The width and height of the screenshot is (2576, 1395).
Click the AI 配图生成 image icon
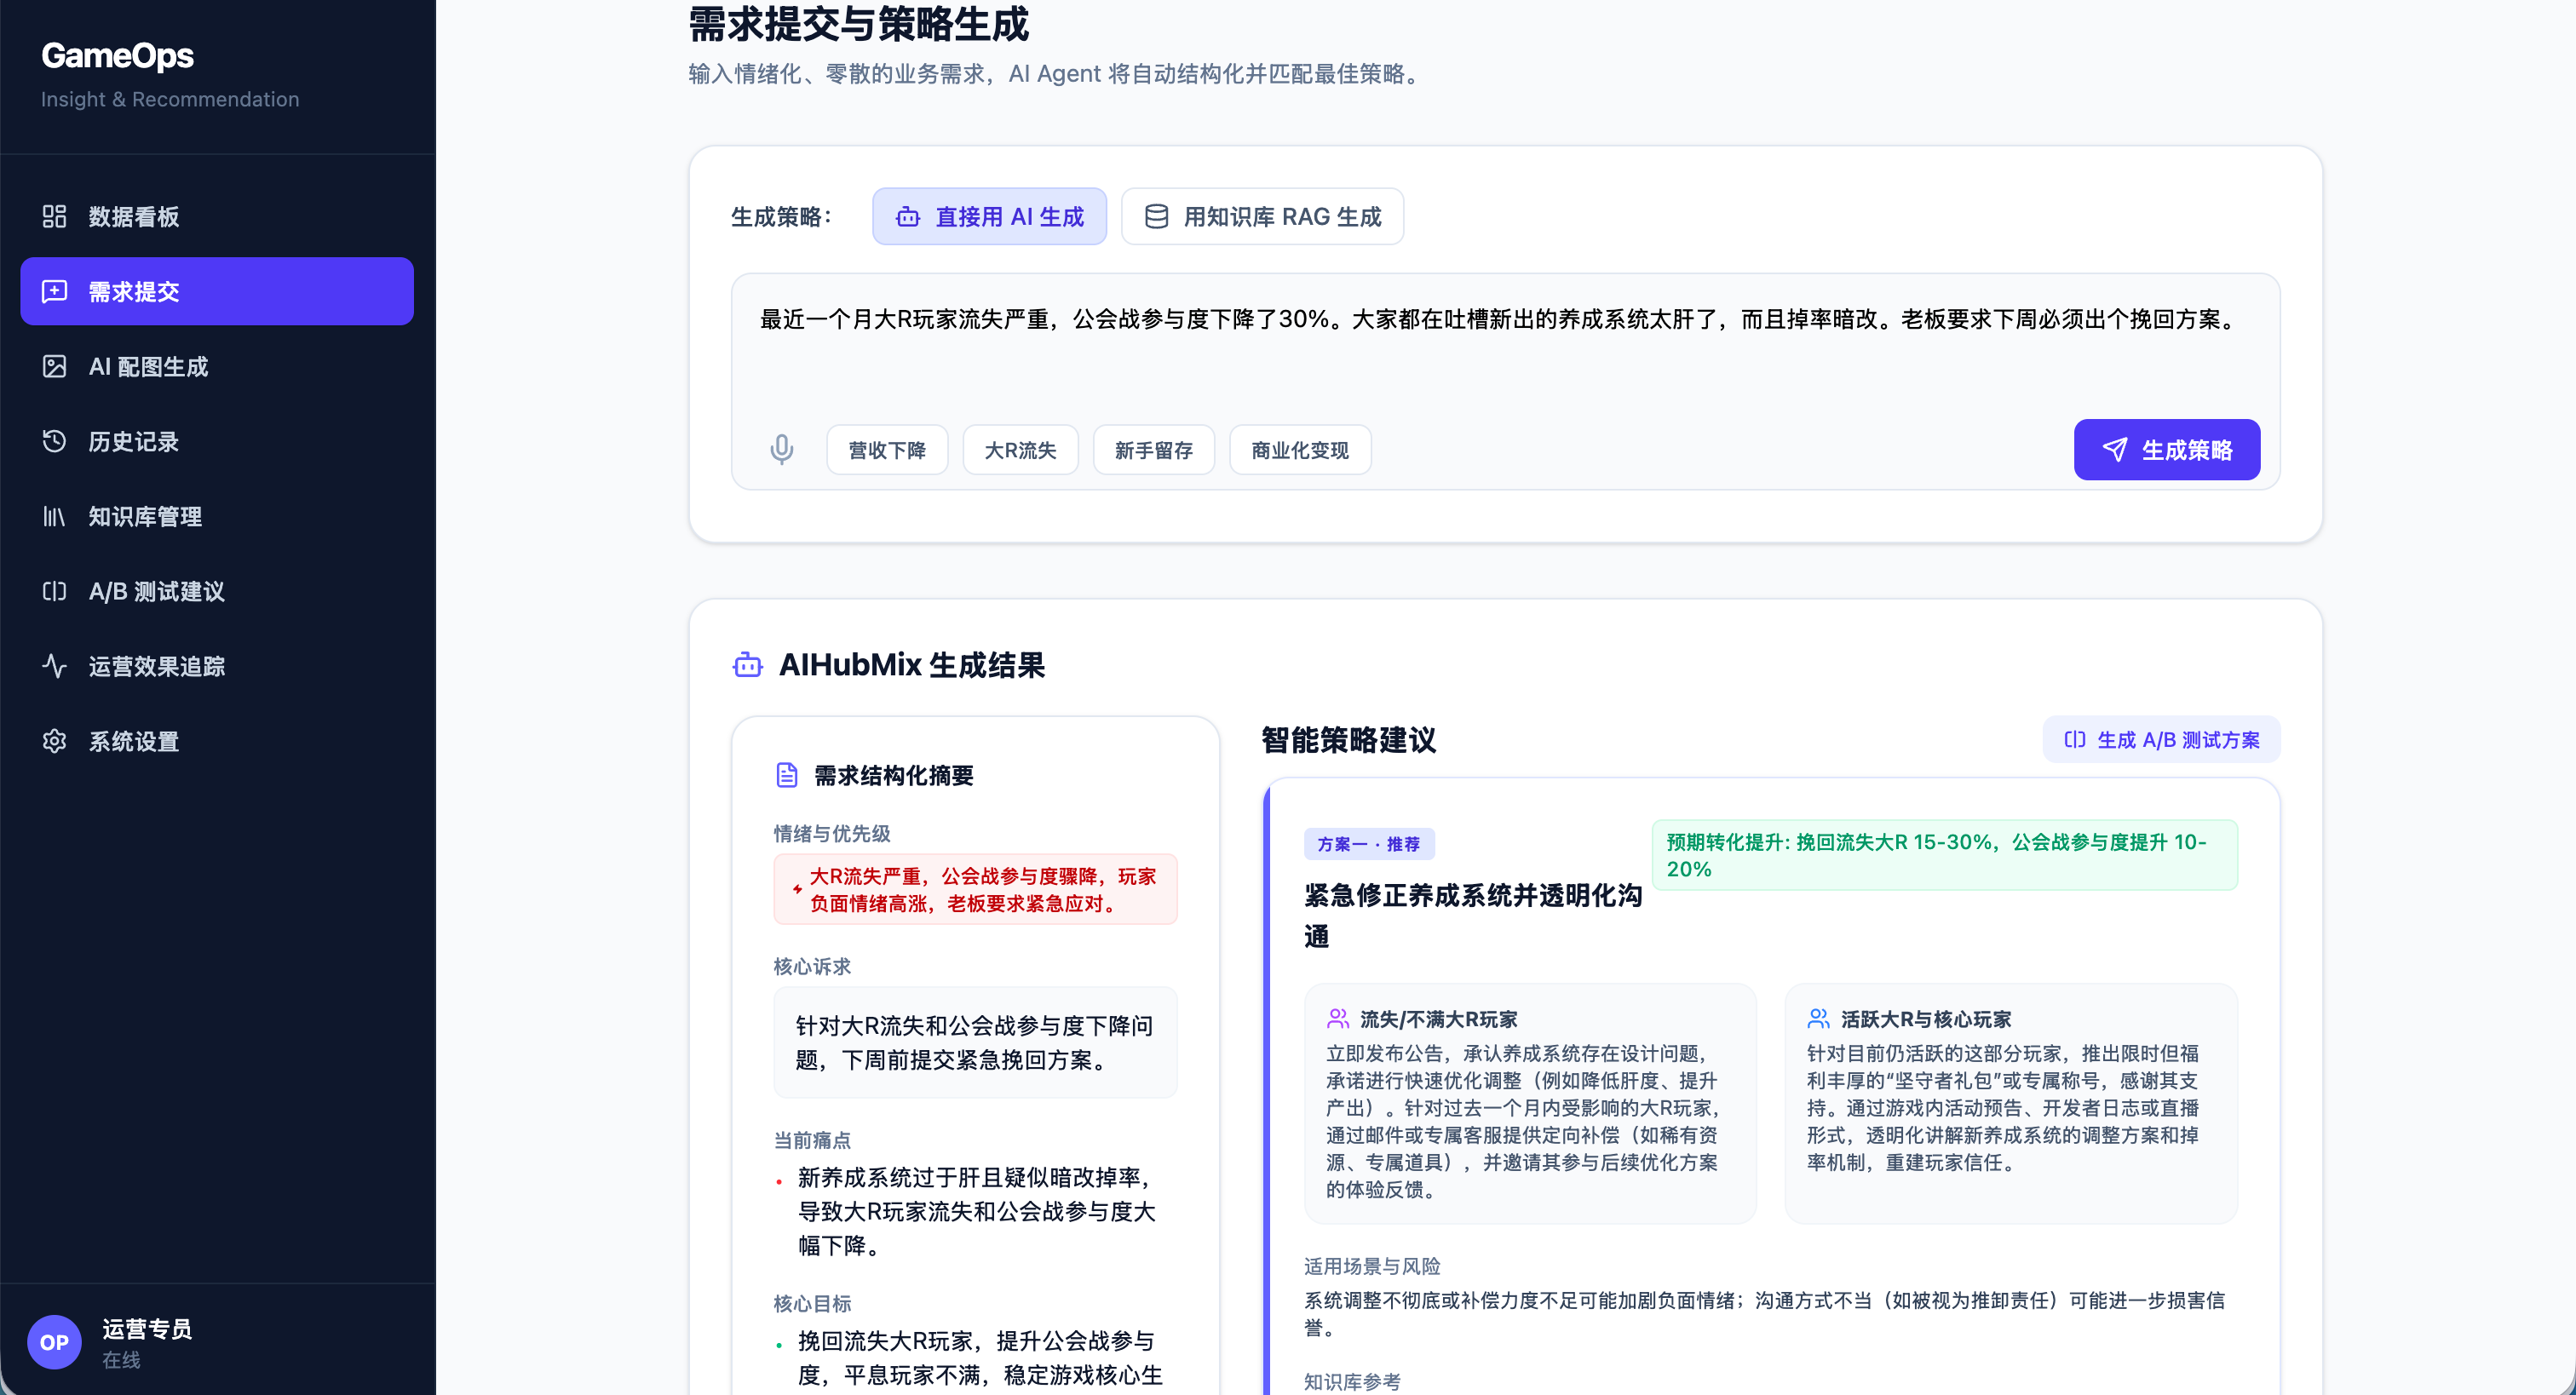click(54, 366)
